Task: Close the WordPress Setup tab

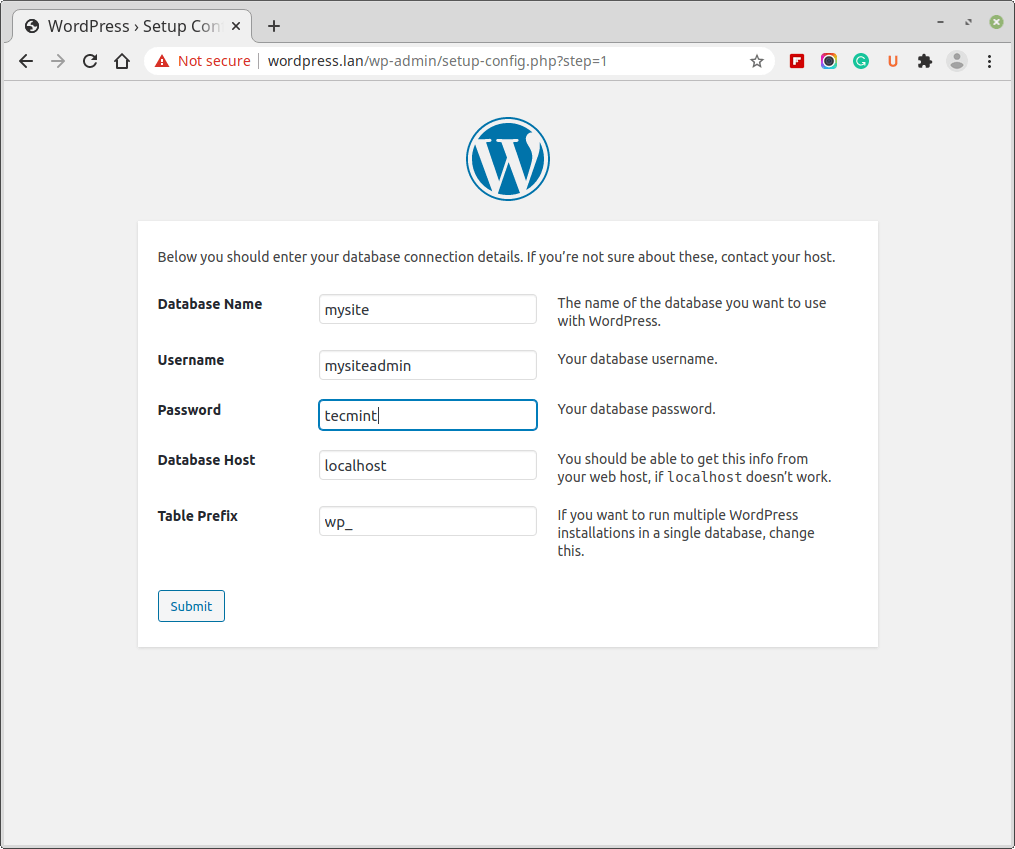Action: tap(236, 26)
